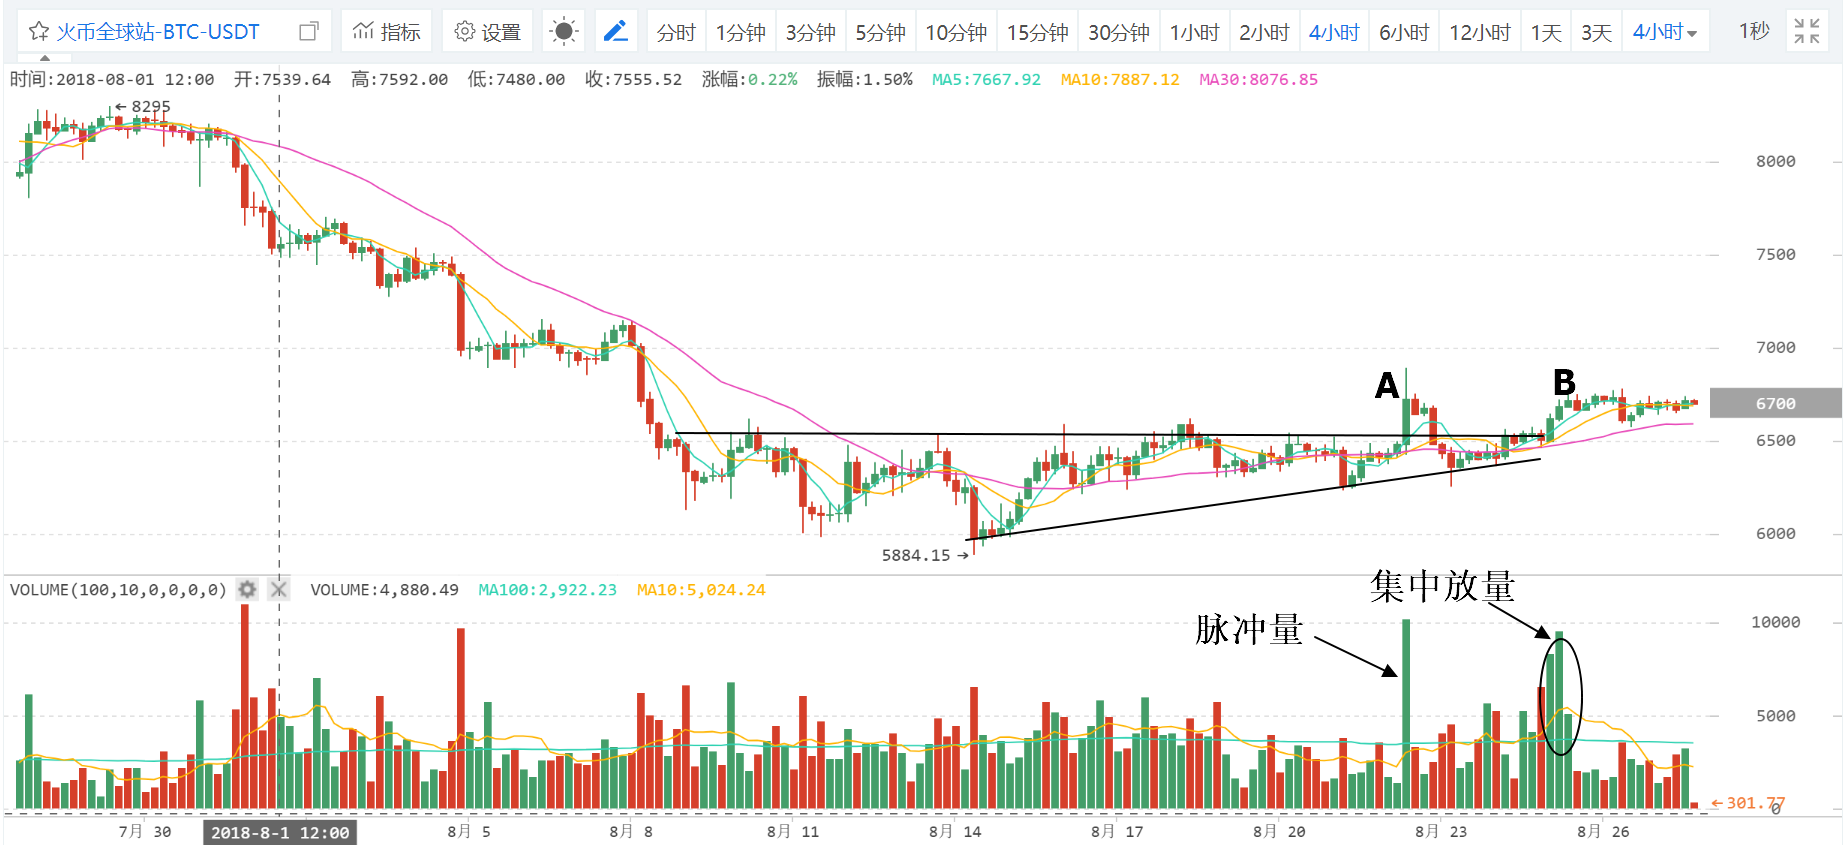1843x845 pixels.
Task: Click the MA30:8076.85 label
Action: tap(1258, 79)
